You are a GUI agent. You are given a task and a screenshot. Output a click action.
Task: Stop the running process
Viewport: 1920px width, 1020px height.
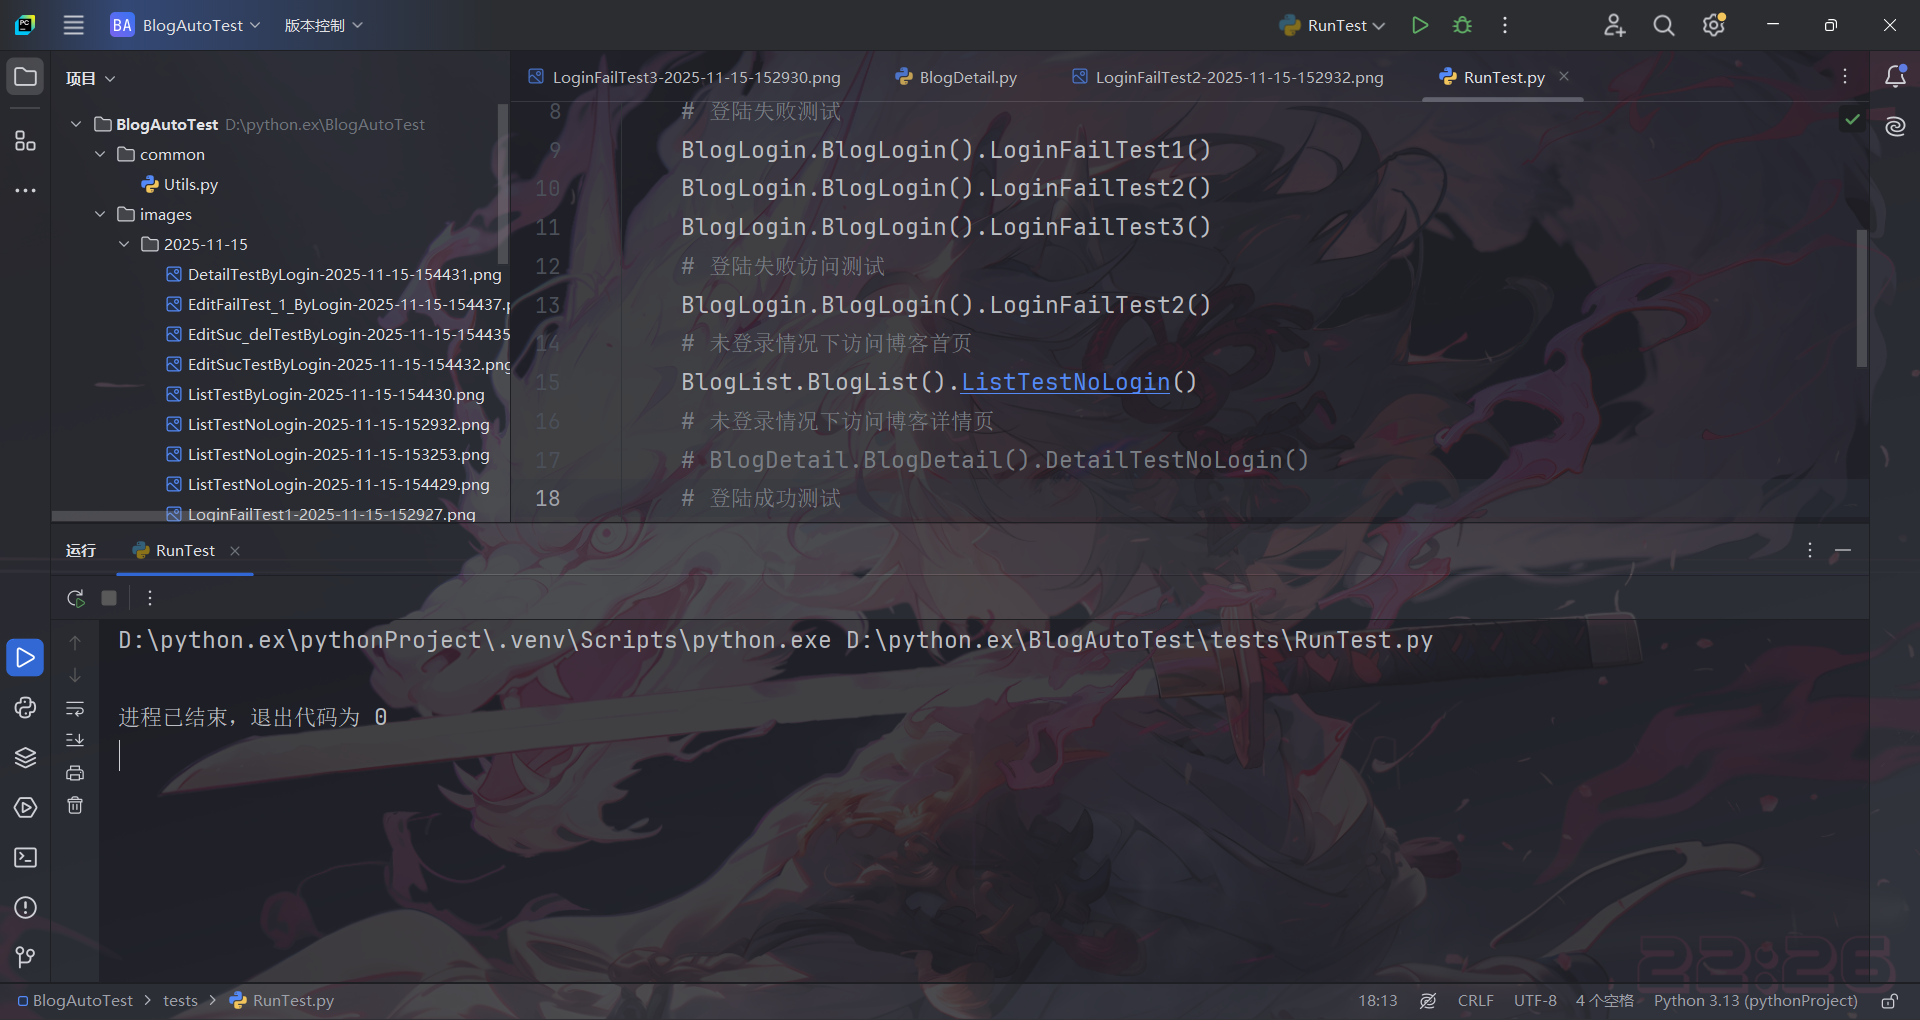(x=109, y=598)
